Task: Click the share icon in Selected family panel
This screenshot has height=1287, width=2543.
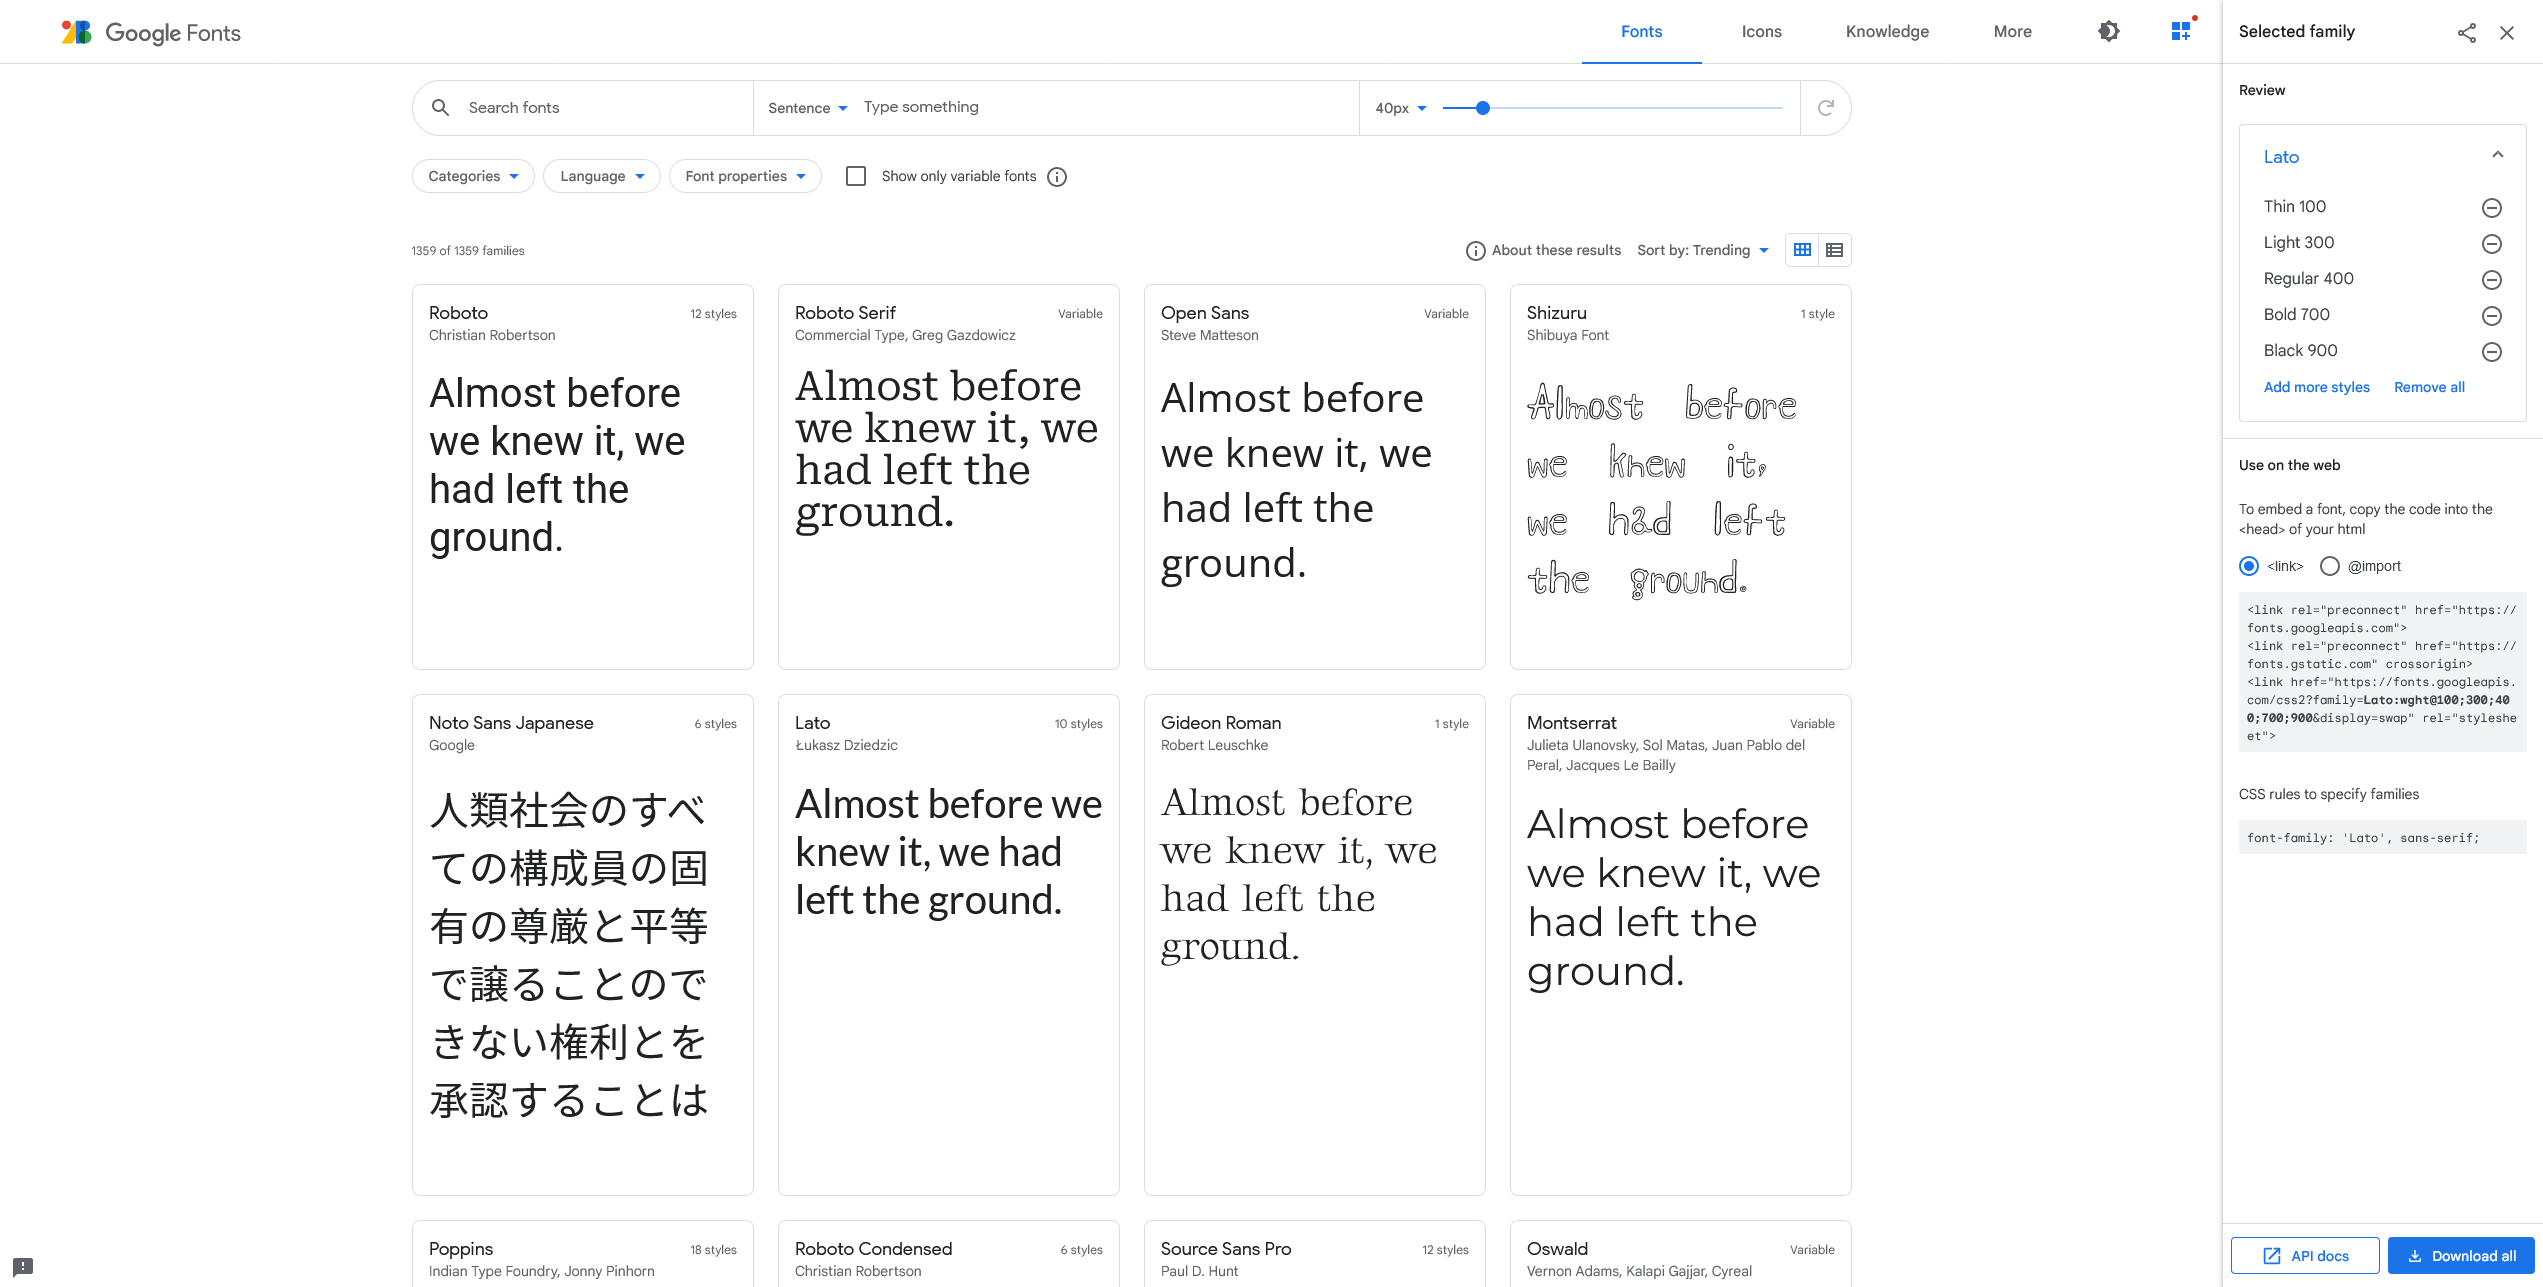Action: point(2467,32)
